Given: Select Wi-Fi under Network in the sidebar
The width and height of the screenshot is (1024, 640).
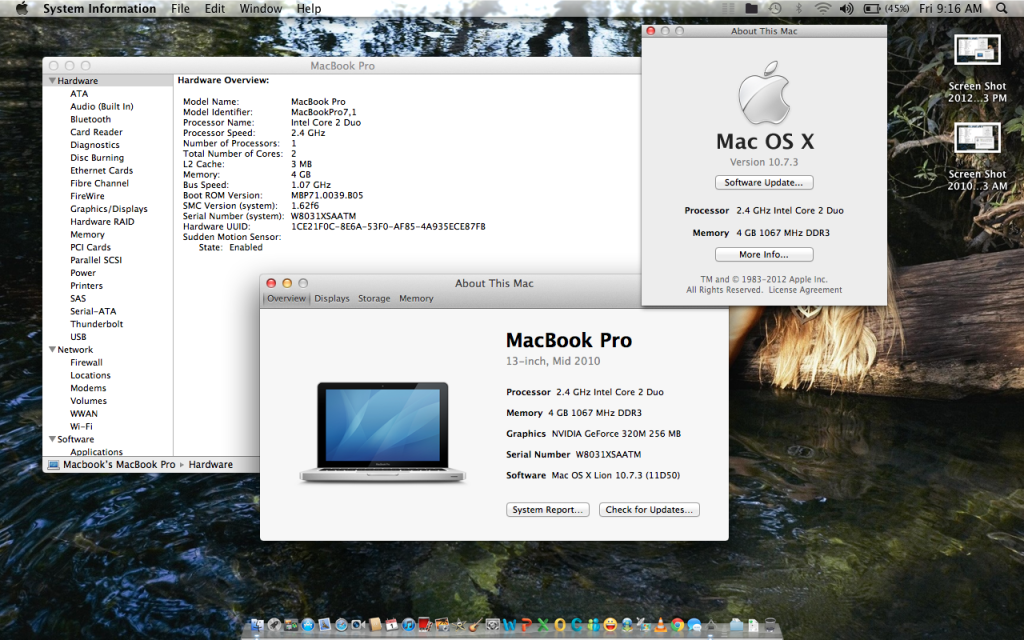Looking at the screenshot, I should coord(82,426).
